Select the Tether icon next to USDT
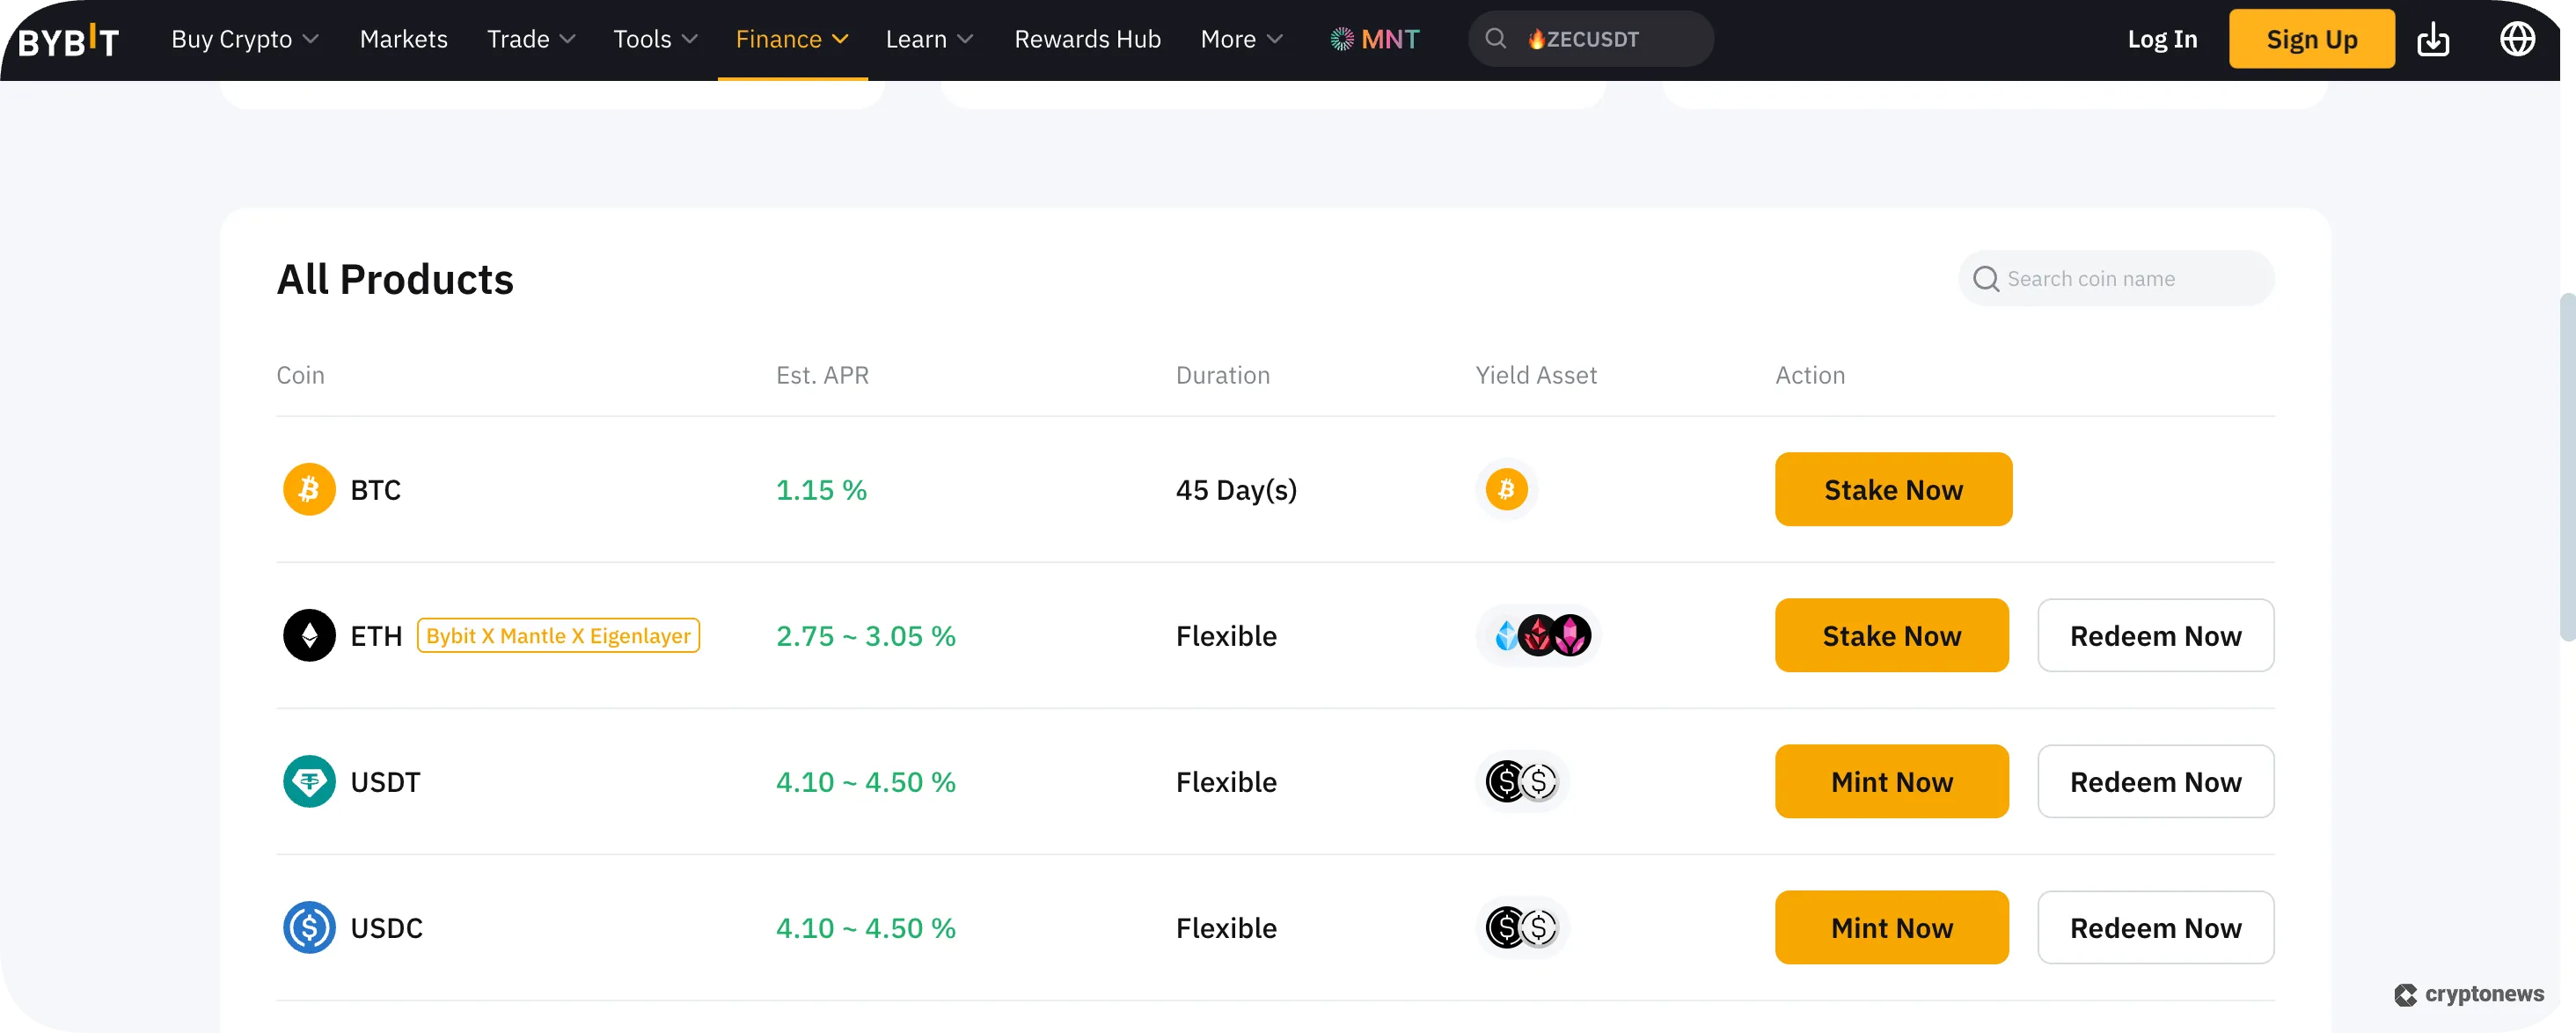Viewport: 2576px width, 1033px height. [x=309, y=781]
